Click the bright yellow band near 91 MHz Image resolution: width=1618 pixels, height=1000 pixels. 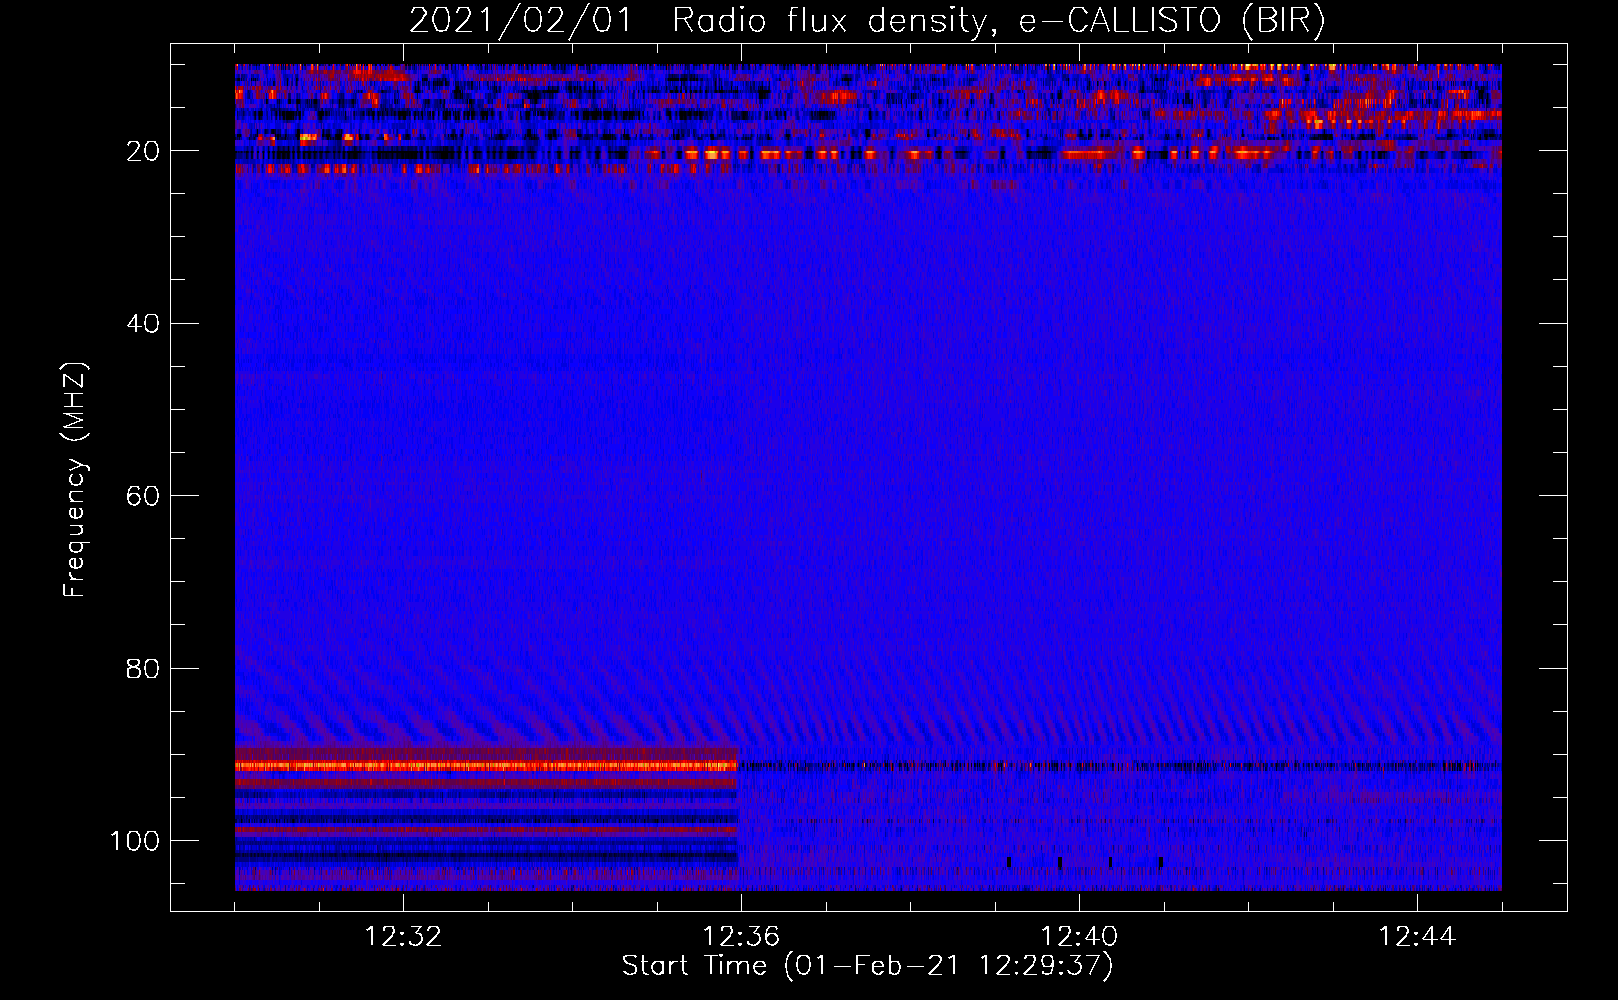tap(486, 766)
